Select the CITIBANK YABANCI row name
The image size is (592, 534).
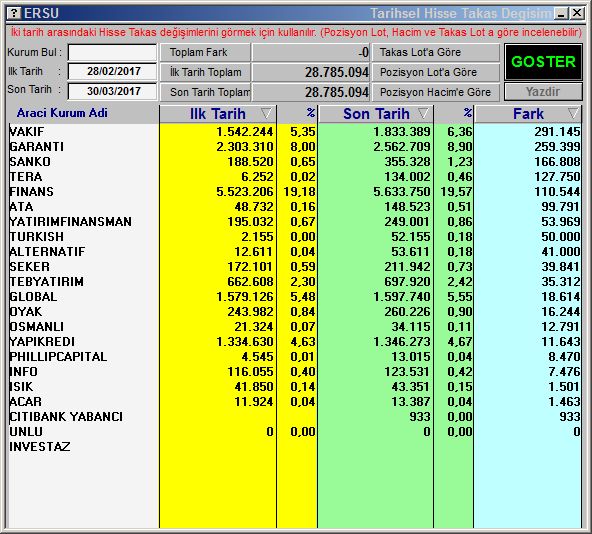(66, 417)
